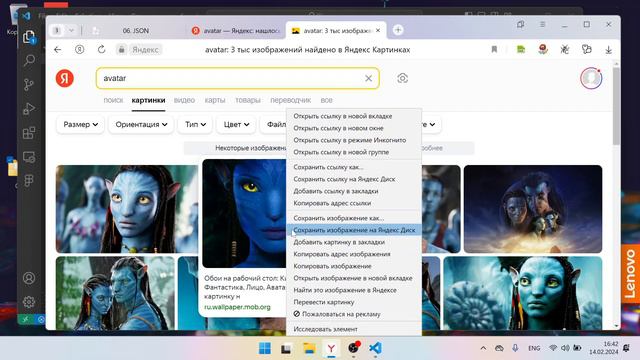Choose Копировать адрес ссылки
Image resolution: width=640 pixels, height=360 pixels.
tap(354, 203)
